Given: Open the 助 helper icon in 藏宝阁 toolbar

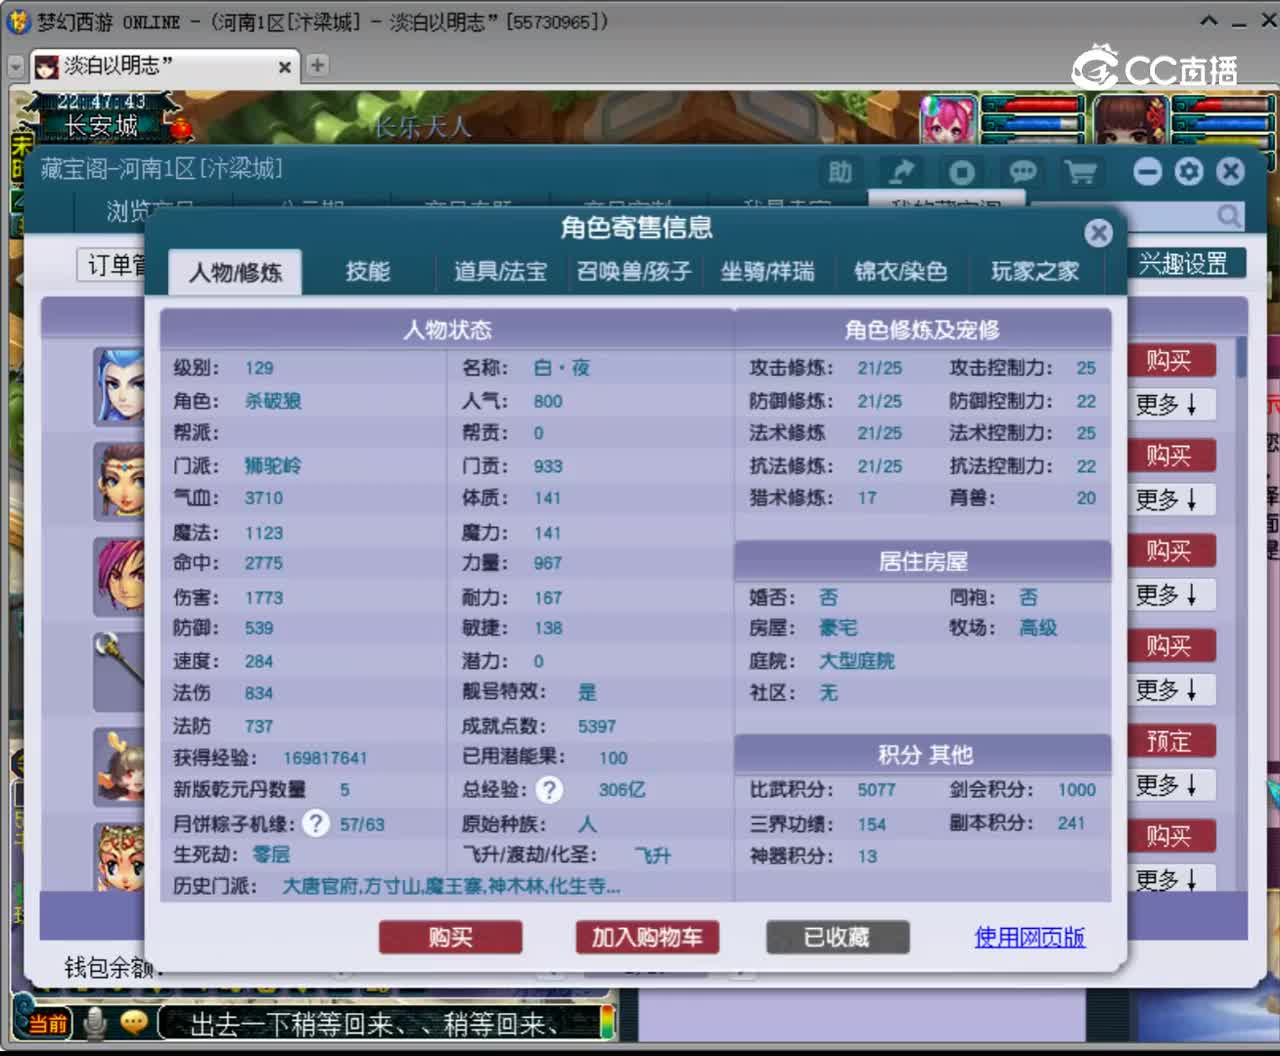Looking at the screenshot, I should [x=840, y=172].
